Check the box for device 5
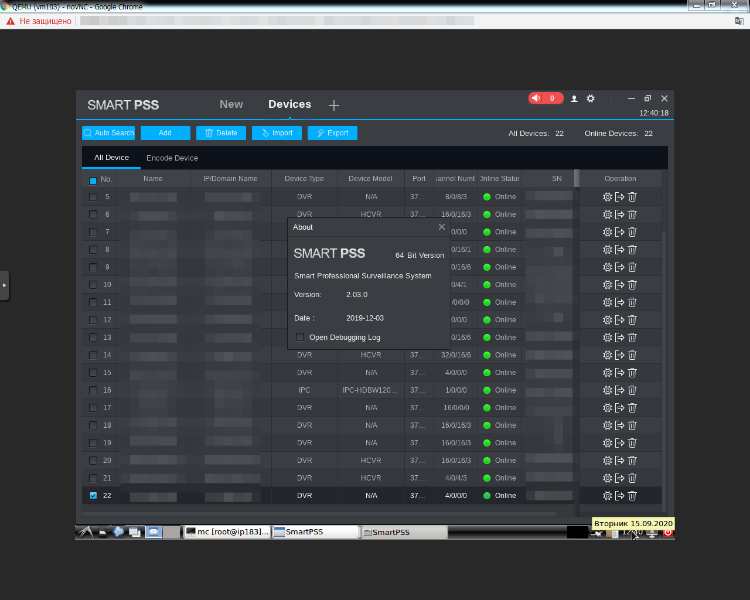The image size is (750, 600). (93, 197)
